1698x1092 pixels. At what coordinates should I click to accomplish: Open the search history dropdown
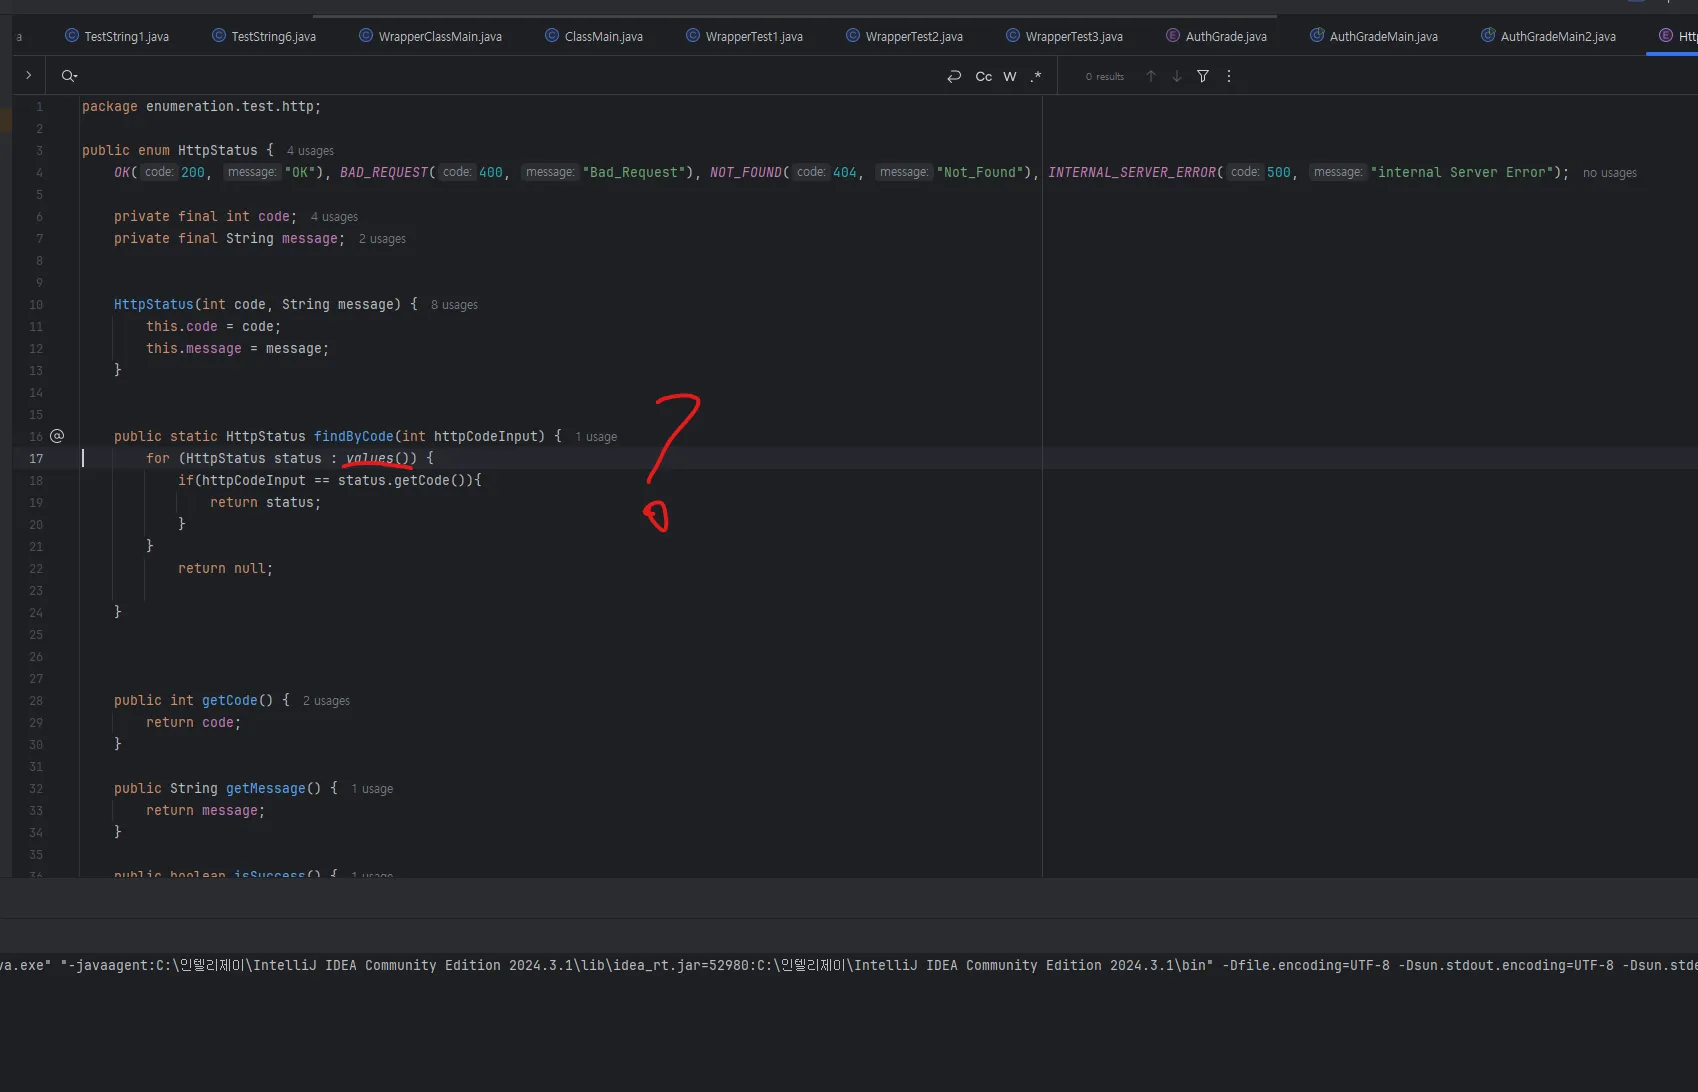[x=69, y=76]
